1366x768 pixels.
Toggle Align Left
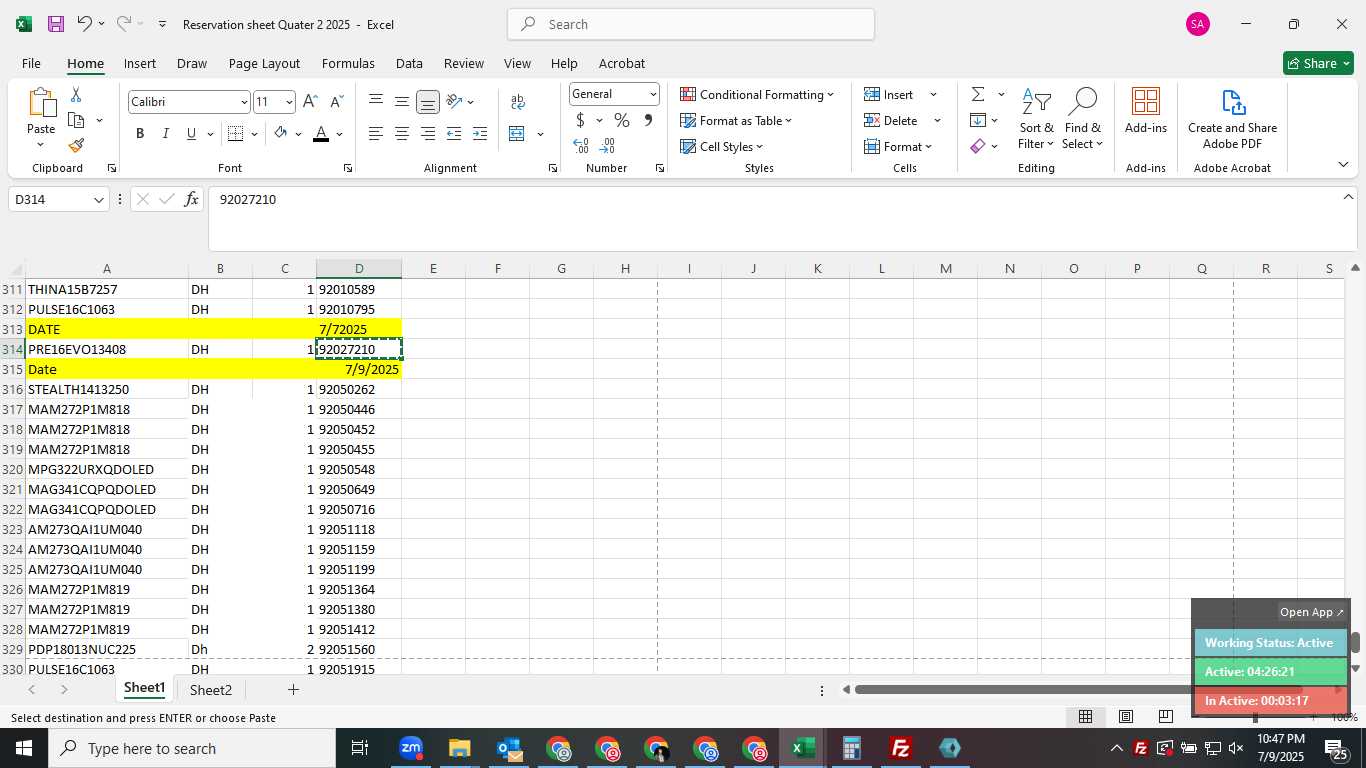tap(375, 133)
